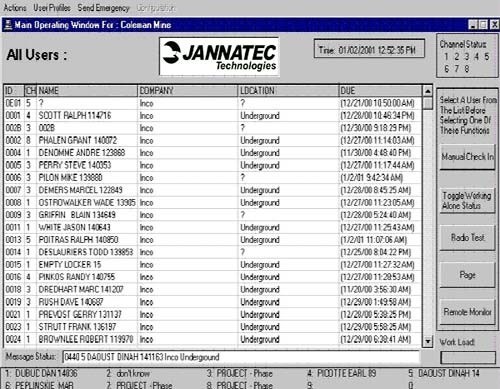Viewport: 500px width, 389px height.
Task: Click the Radio Test button
Action: tap(467, 238)
